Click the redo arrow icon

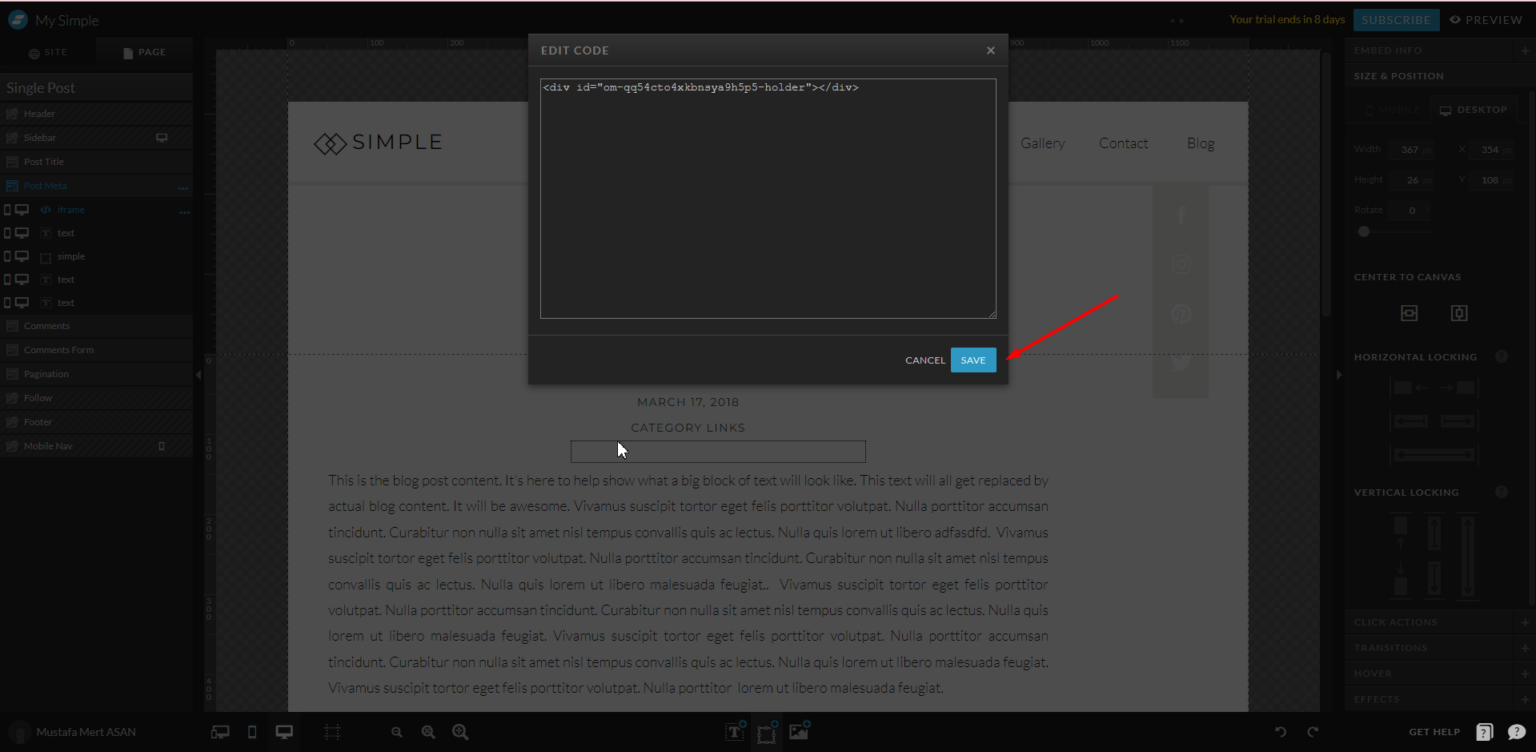pos(1313,732)
